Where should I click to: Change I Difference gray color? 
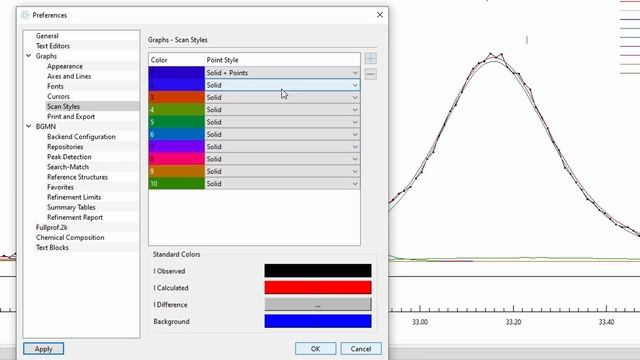click(318, 304)
